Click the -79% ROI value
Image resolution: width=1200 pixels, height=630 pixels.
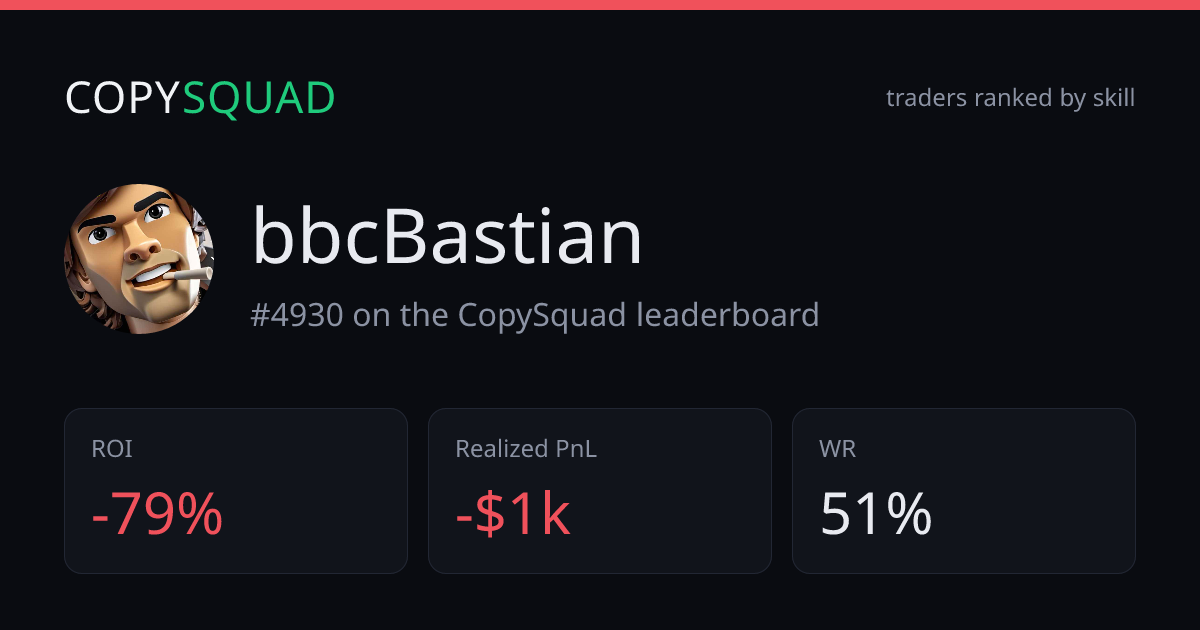[157, 515]
